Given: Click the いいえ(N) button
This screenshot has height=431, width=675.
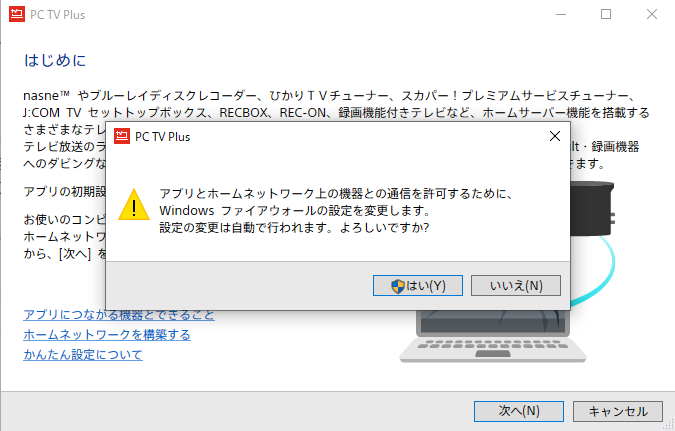Looking at the screenshot, I should tap(516, 285).
